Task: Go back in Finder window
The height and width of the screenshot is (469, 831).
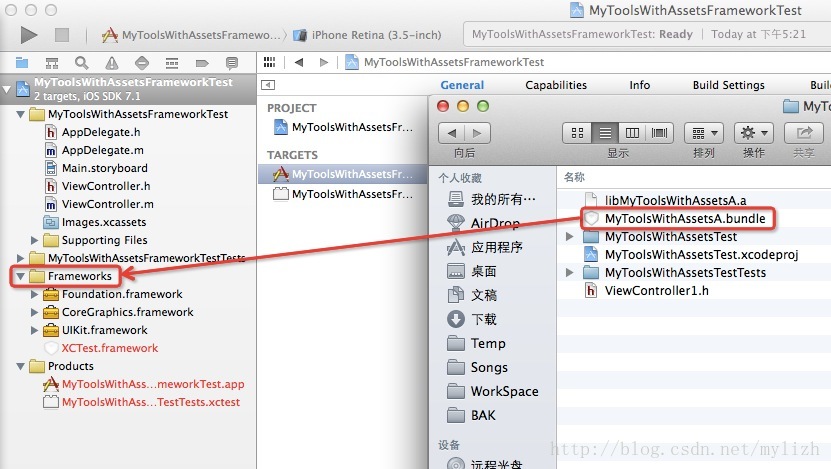Action: click(x=452, y=133)
